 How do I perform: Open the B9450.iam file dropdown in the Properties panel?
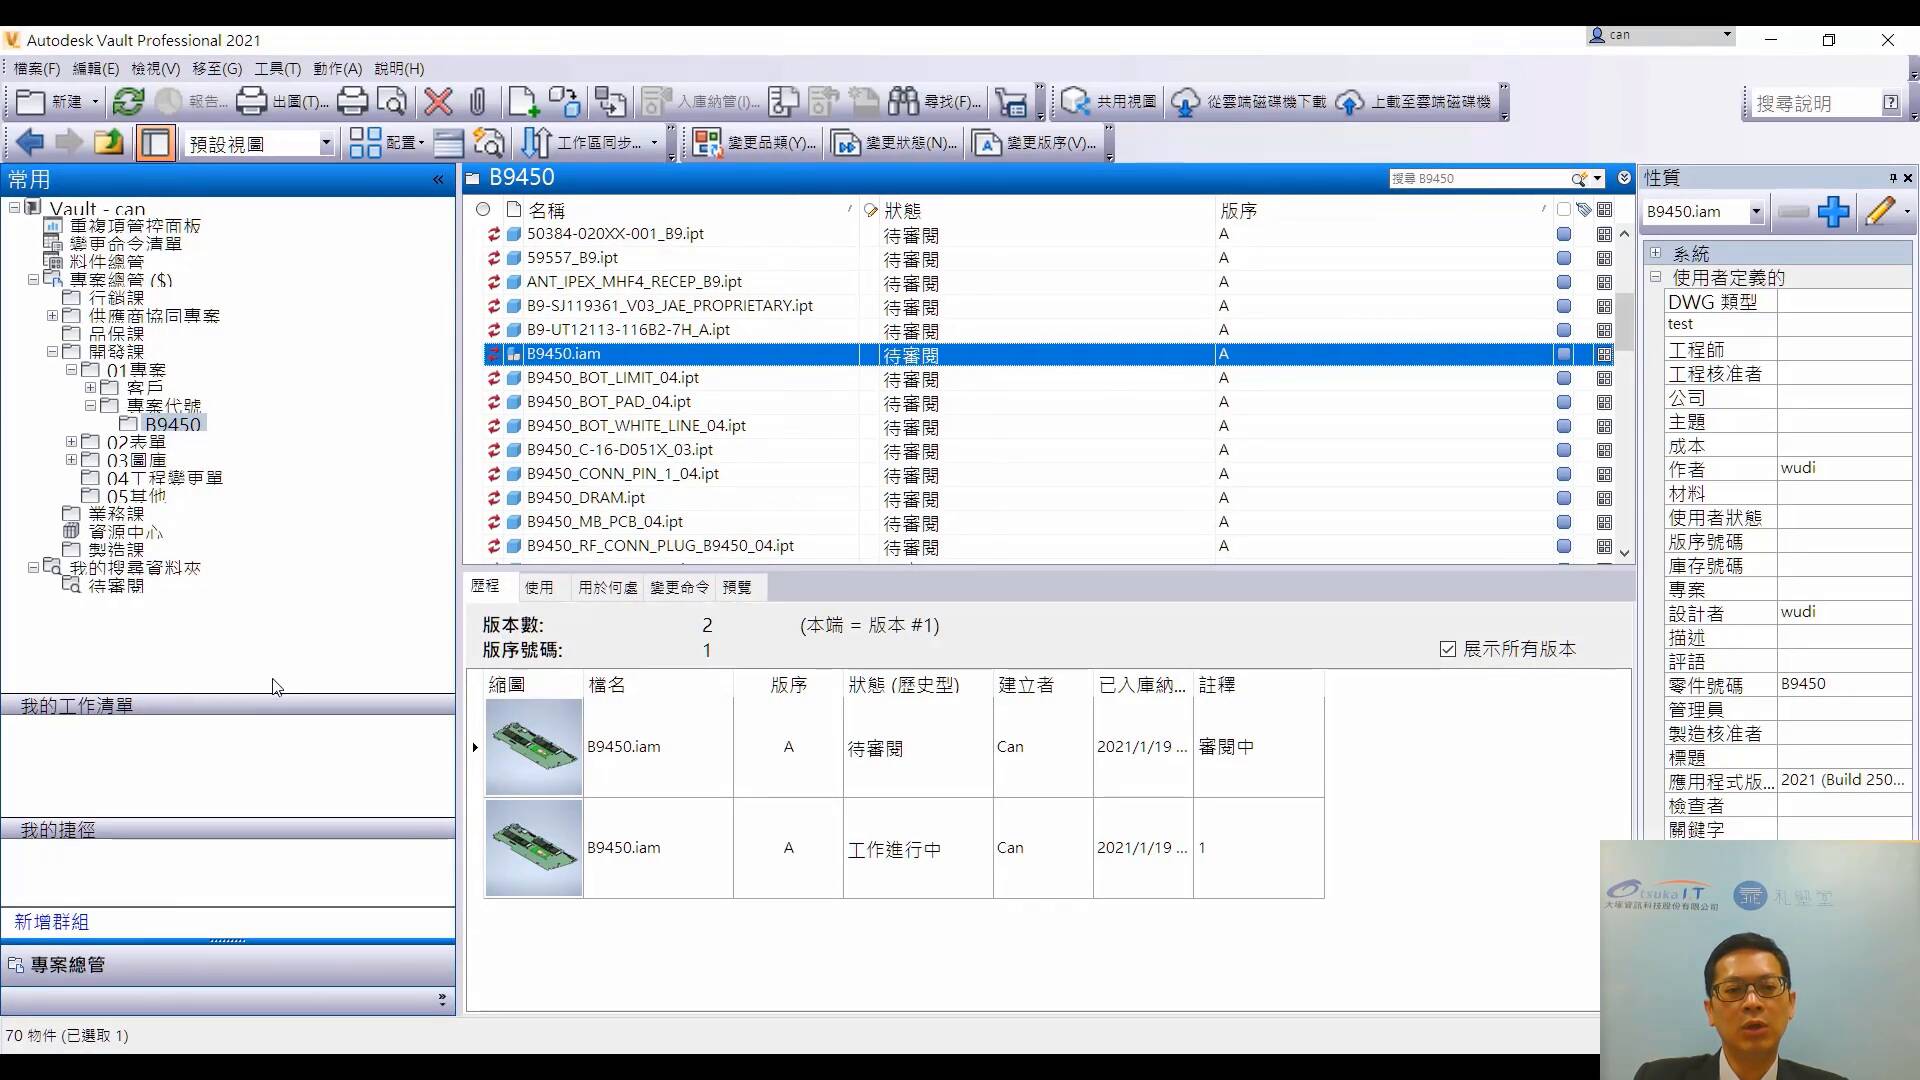[1756, 212]
